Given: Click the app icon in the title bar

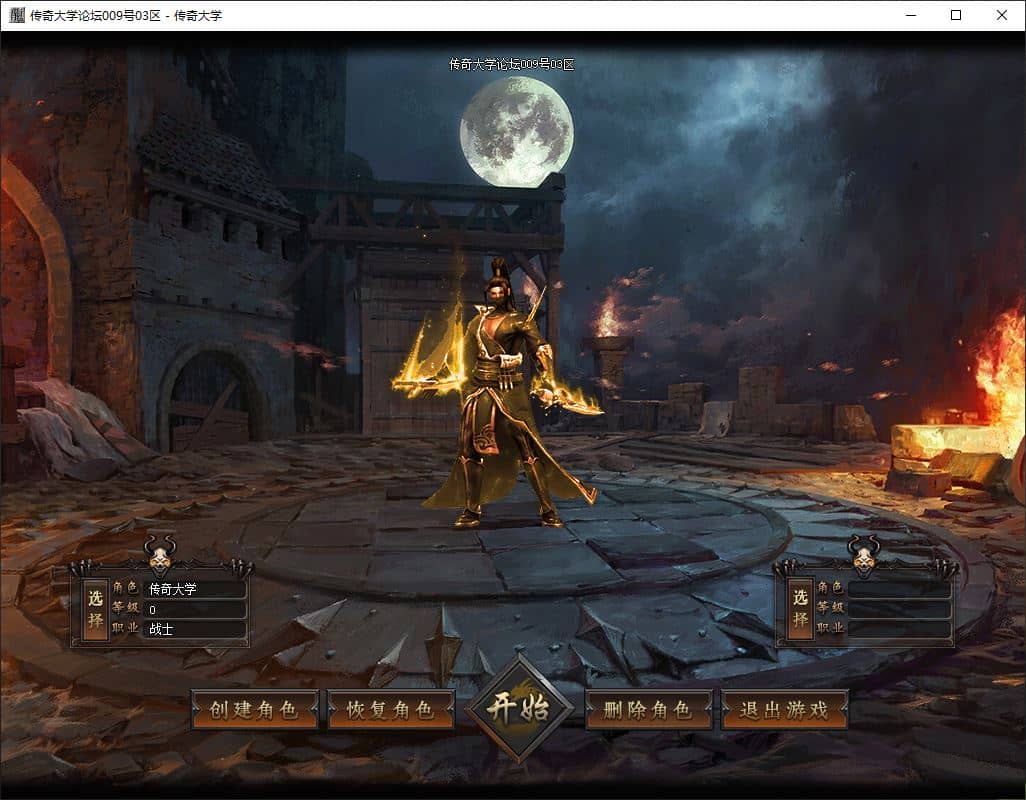Looking at the screenshot, I should (x=17, y=15).
